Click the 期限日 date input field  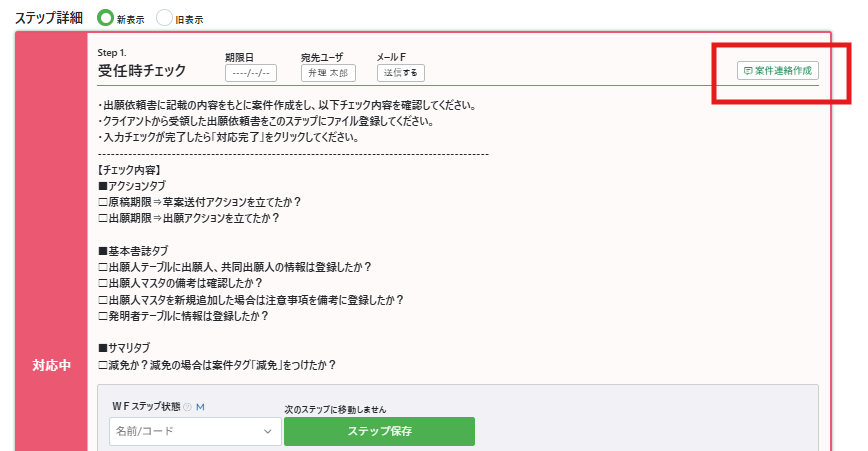coord(250,72)
